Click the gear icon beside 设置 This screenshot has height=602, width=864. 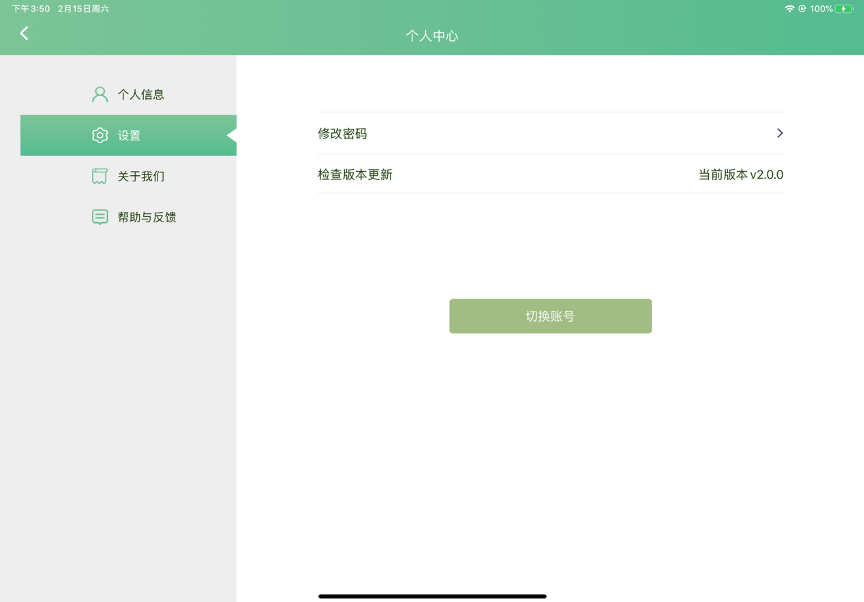[100, 135]
